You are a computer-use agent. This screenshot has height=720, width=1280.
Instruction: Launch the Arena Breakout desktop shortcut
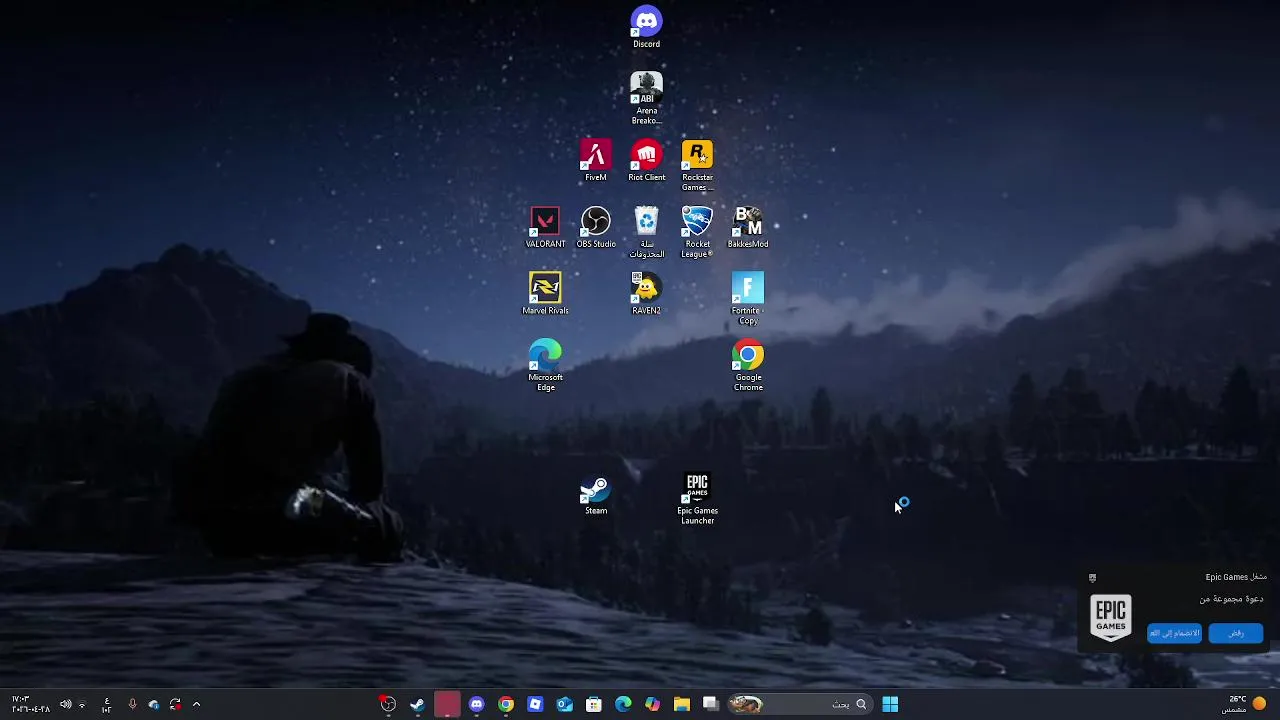pyautogui.click(x=646, y=98)
